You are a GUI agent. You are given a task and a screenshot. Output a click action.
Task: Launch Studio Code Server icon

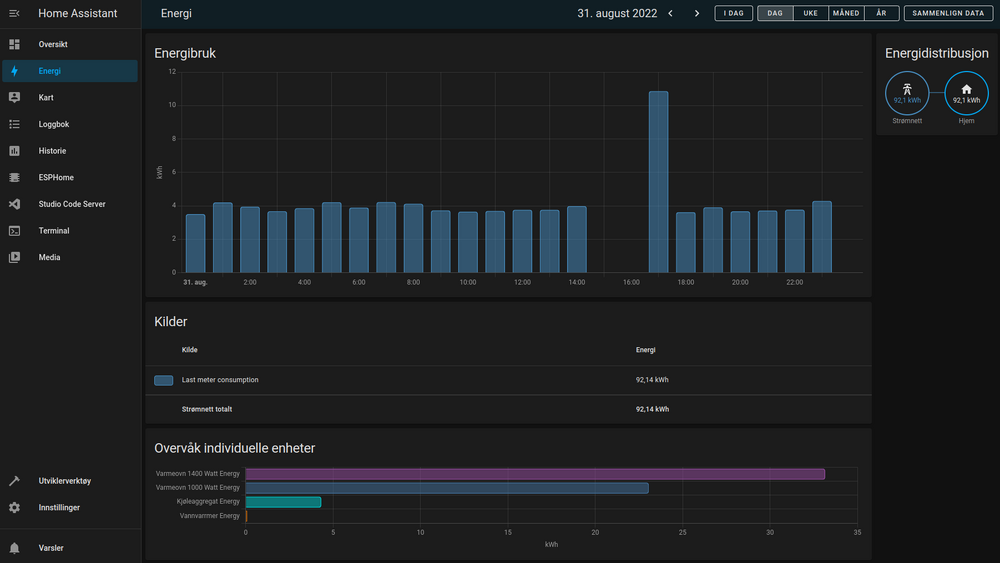coord(14,204)
